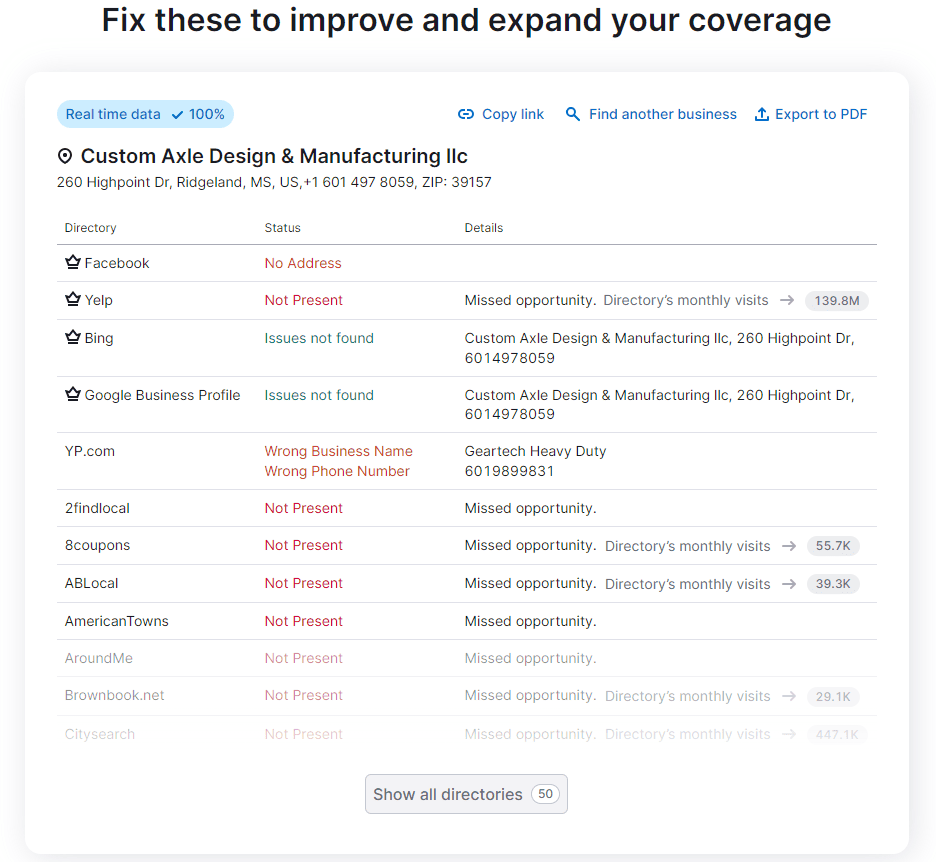The image size is (936, 862).
Task: Click the Not Present status for Yelp
Action: 303,300
